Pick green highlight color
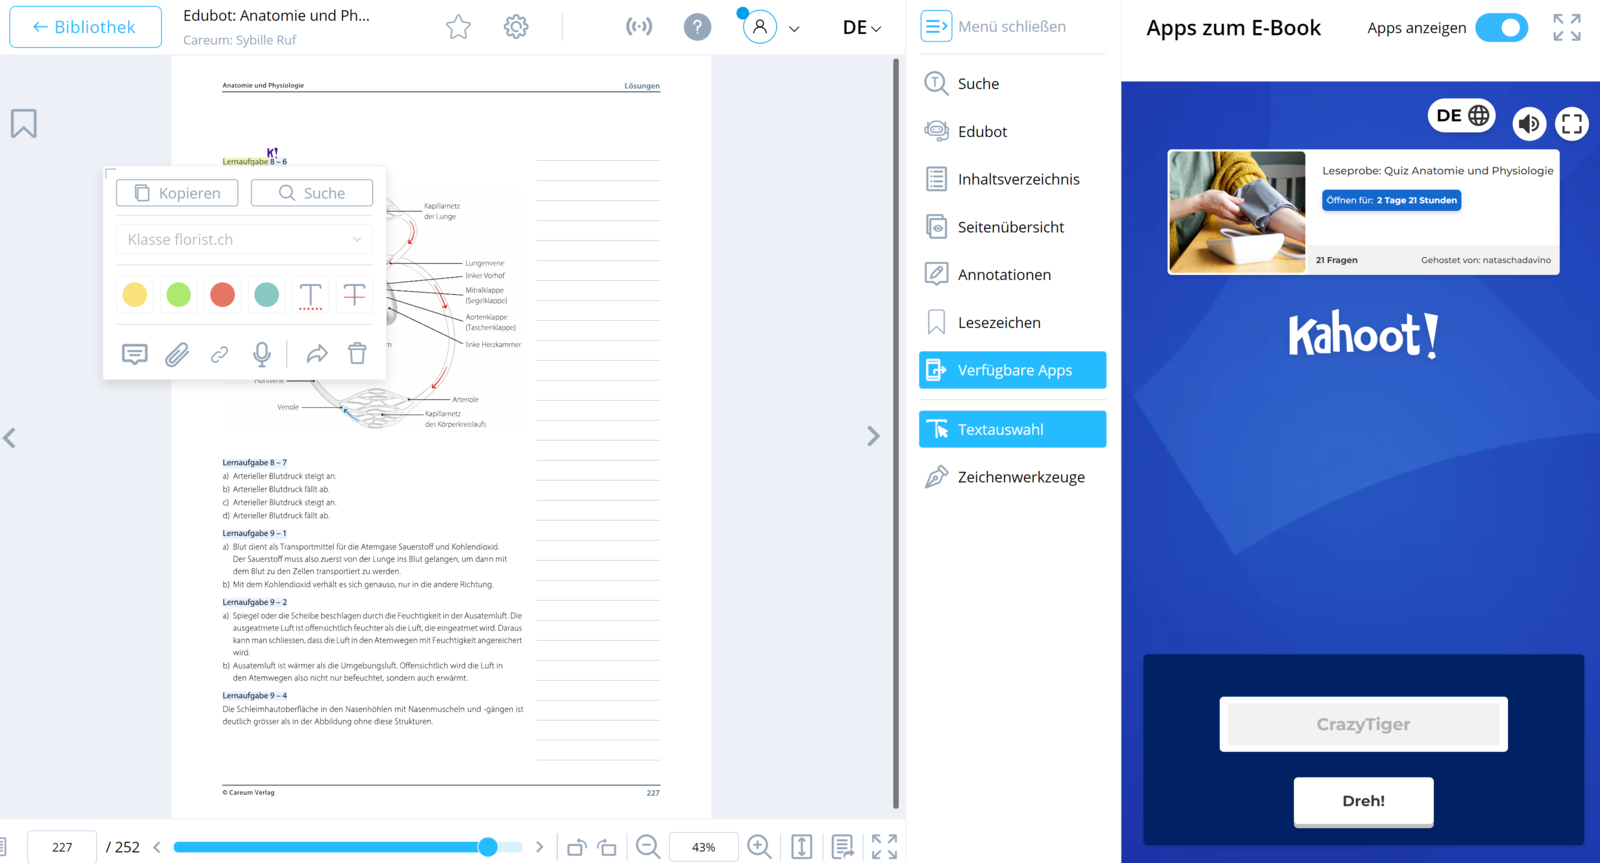This screenshot has height=863, width=1600. (179, 295)
